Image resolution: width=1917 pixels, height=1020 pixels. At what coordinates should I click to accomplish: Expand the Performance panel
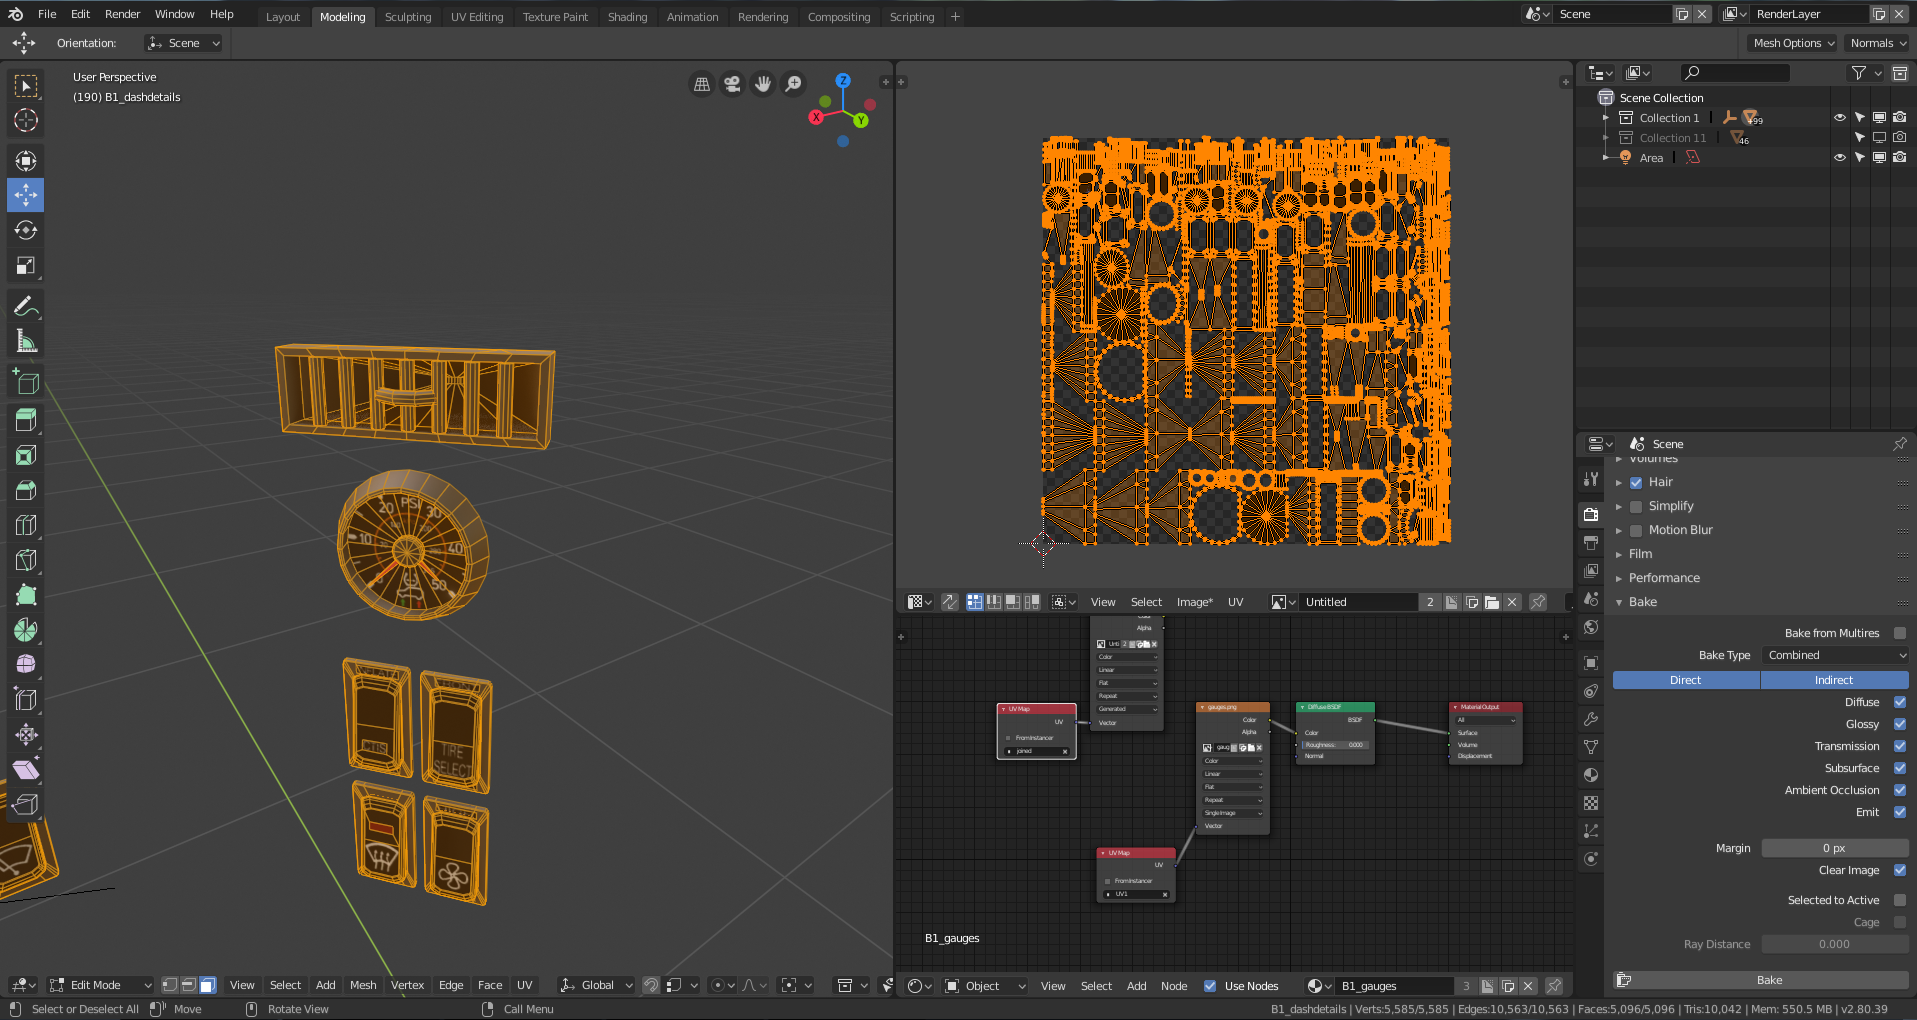click(1663, 578)
